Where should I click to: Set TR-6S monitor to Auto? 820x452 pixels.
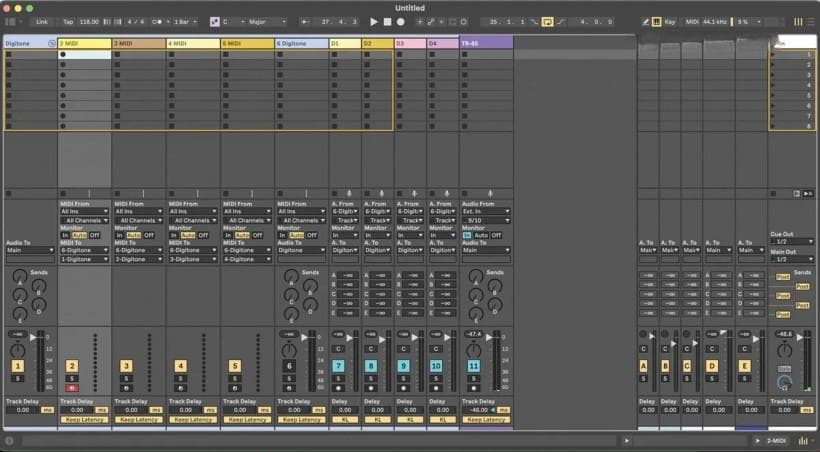point(481,235)
